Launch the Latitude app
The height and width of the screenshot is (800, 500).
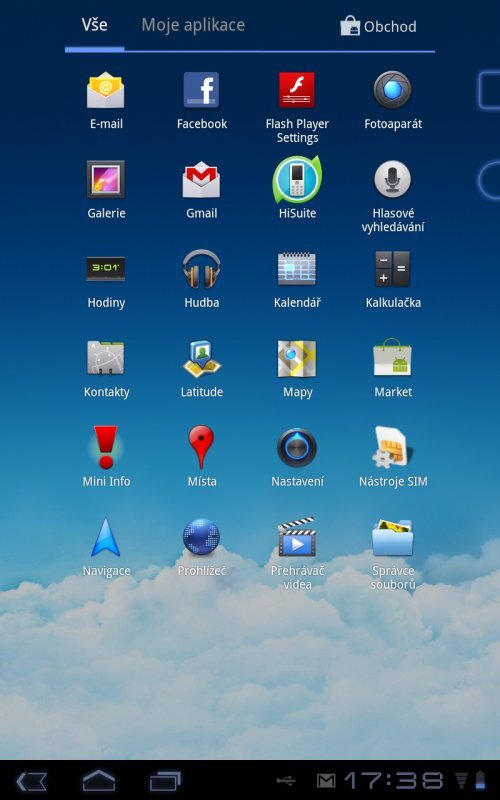pyautogui.click(x=202, y=358)
